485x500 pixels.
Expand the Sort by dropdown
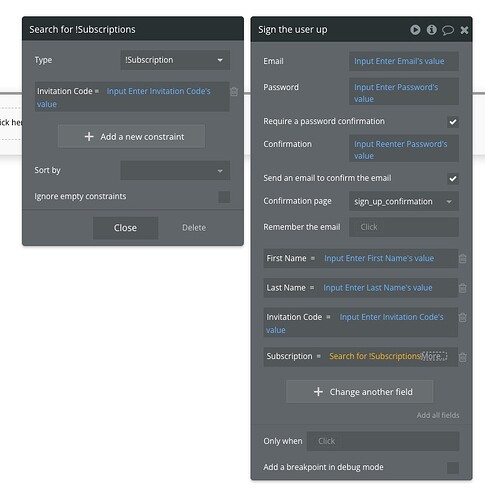[x=175, y=170]
